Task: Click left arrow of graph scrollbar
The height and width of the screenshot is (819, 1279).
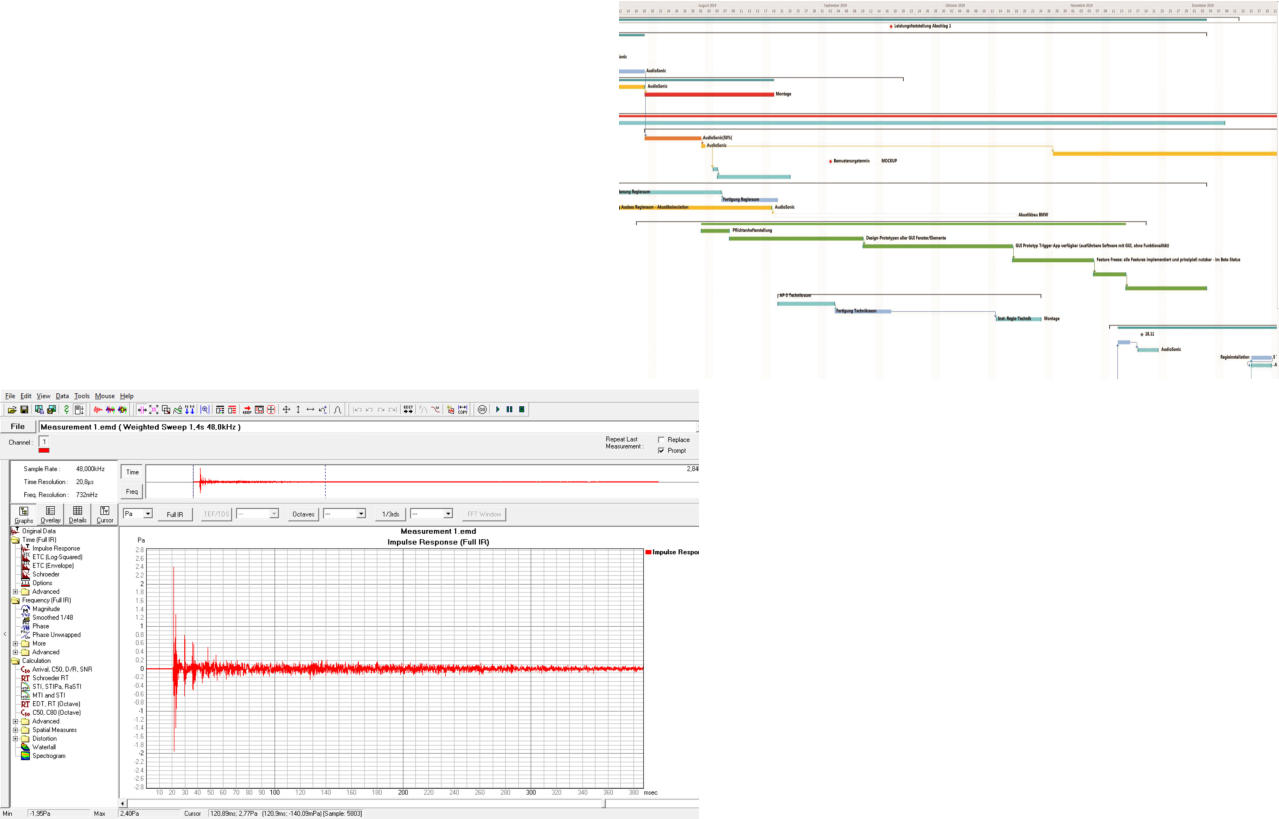Action: tap(123, 803)
